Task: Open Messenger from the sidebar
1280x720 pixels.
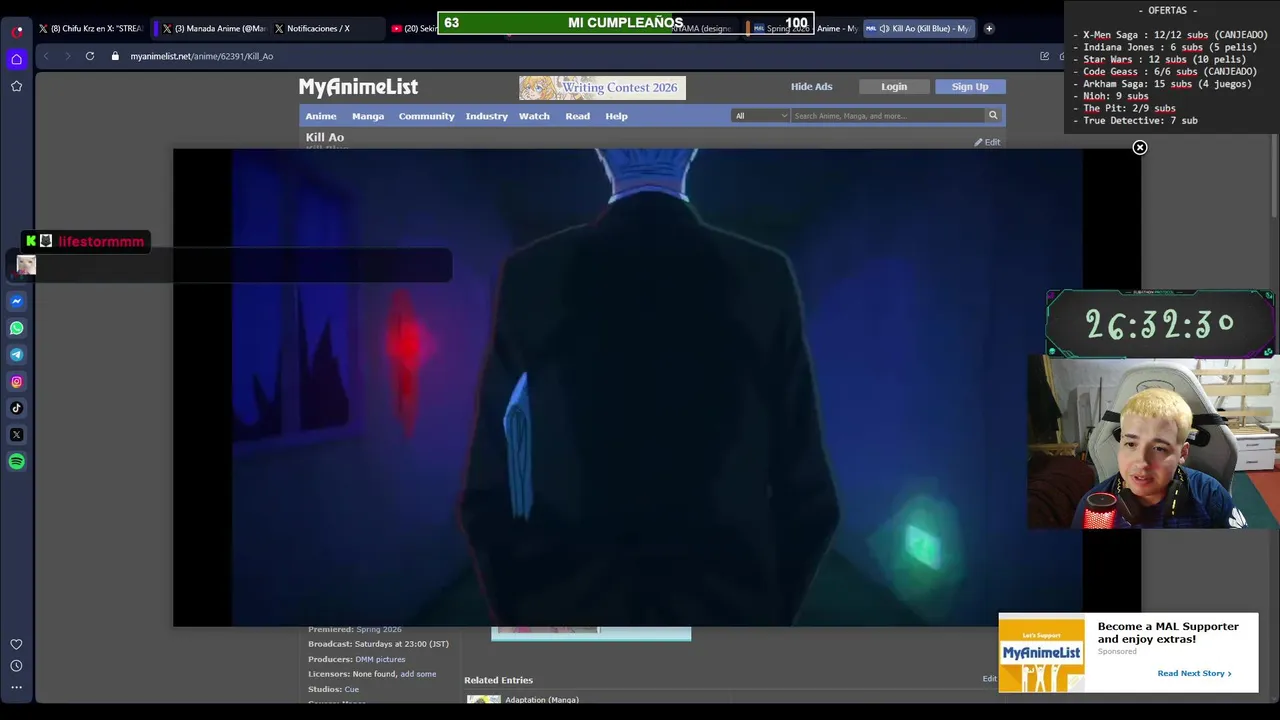Action: (x=17, y=301)
